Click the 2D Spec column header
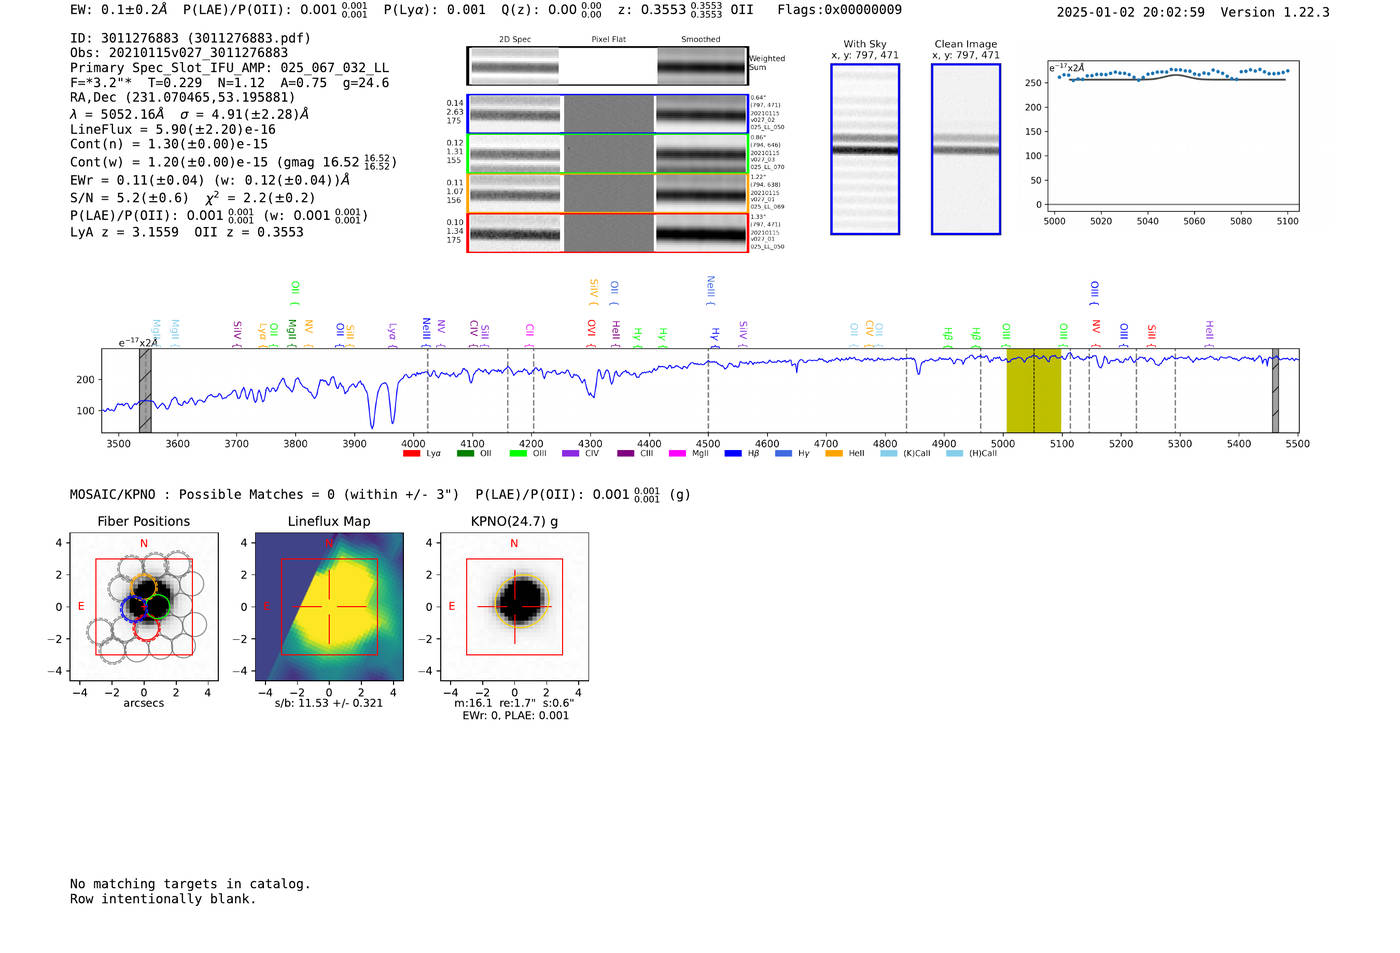 [515, 39]
